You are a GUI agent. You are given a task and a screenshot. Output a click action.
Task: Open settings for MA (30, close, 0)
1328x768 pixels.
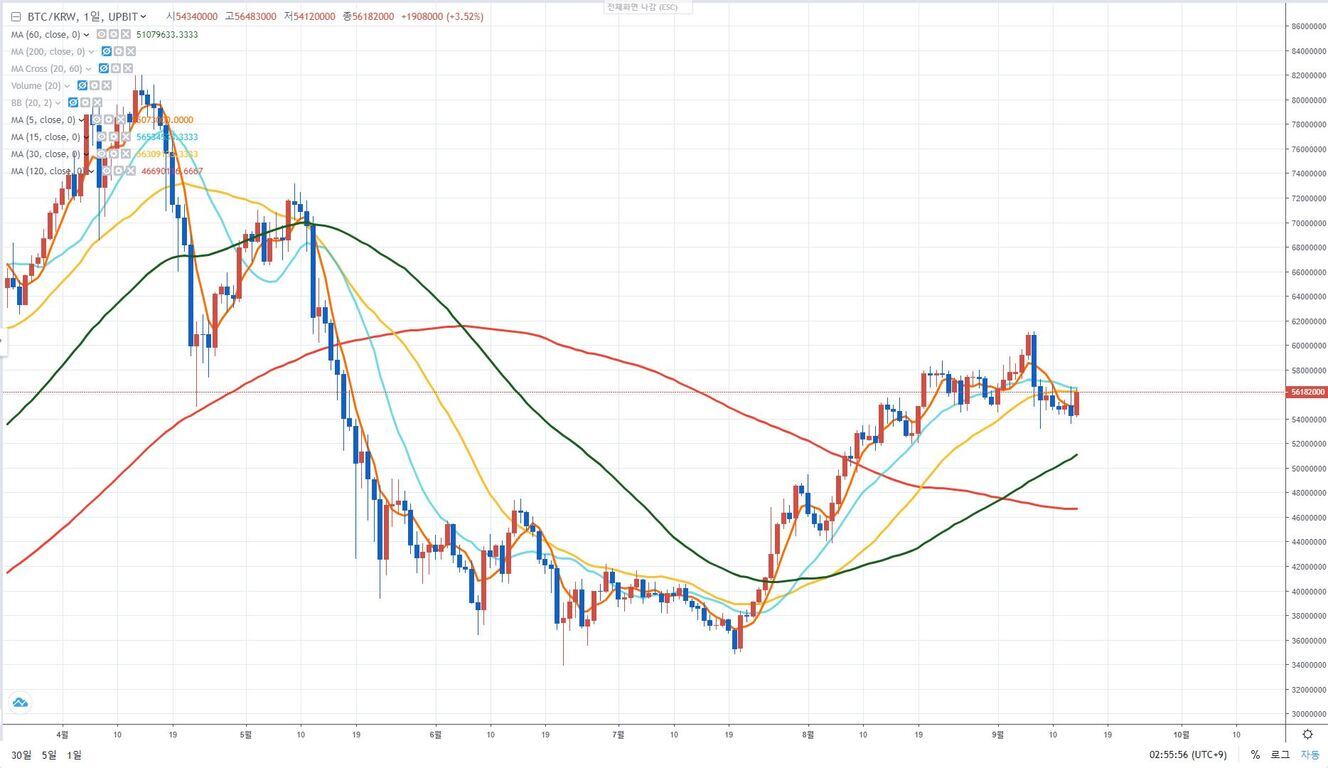114,154
